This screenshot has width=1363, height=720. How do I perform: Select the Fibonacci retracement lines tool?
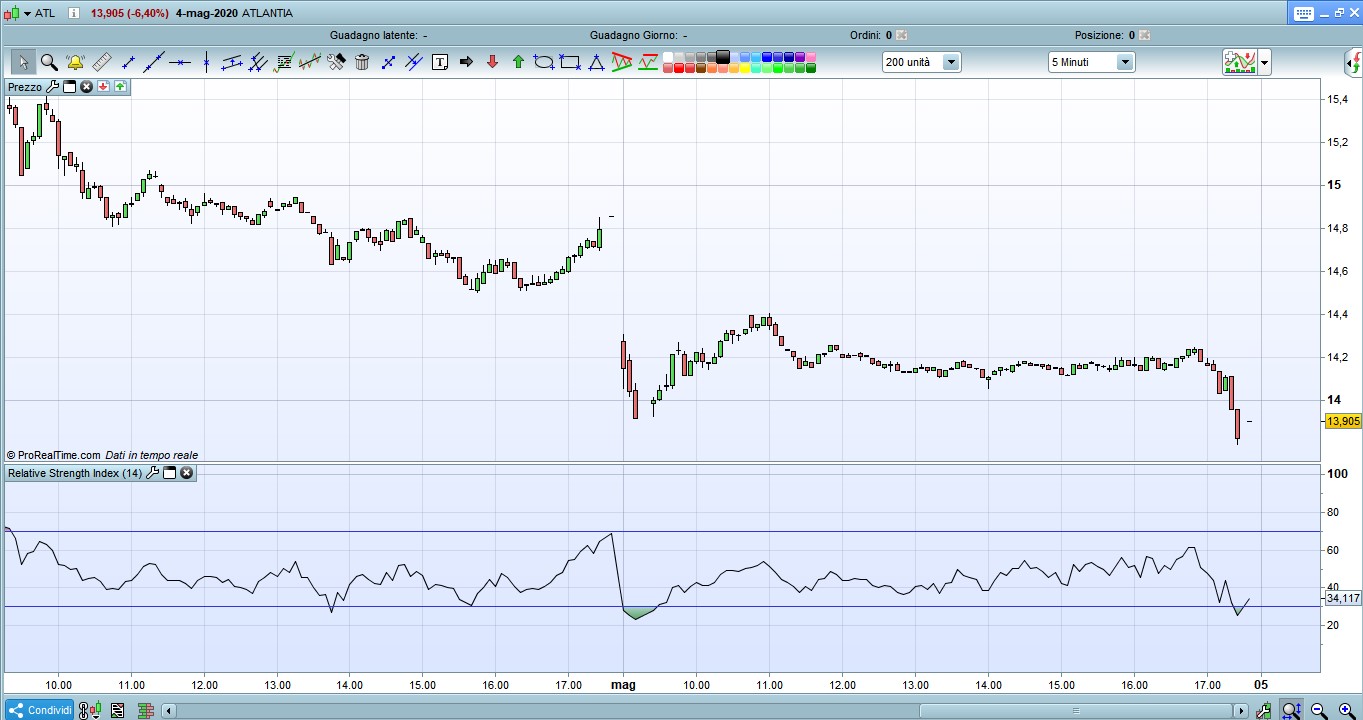[258, 62]
